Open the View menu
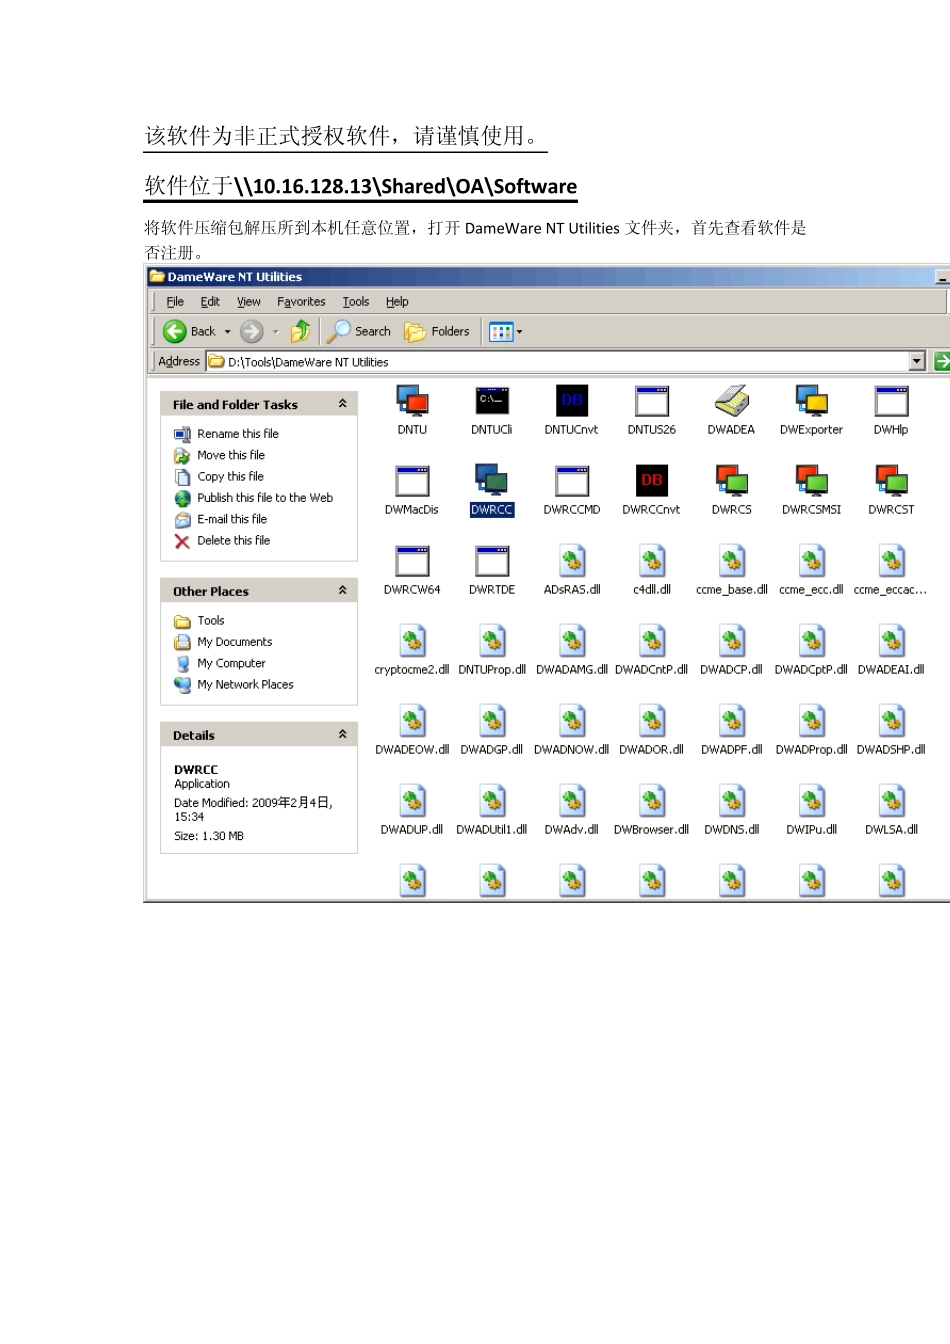This screenshot has width=950, height=1344. point(248,301)
